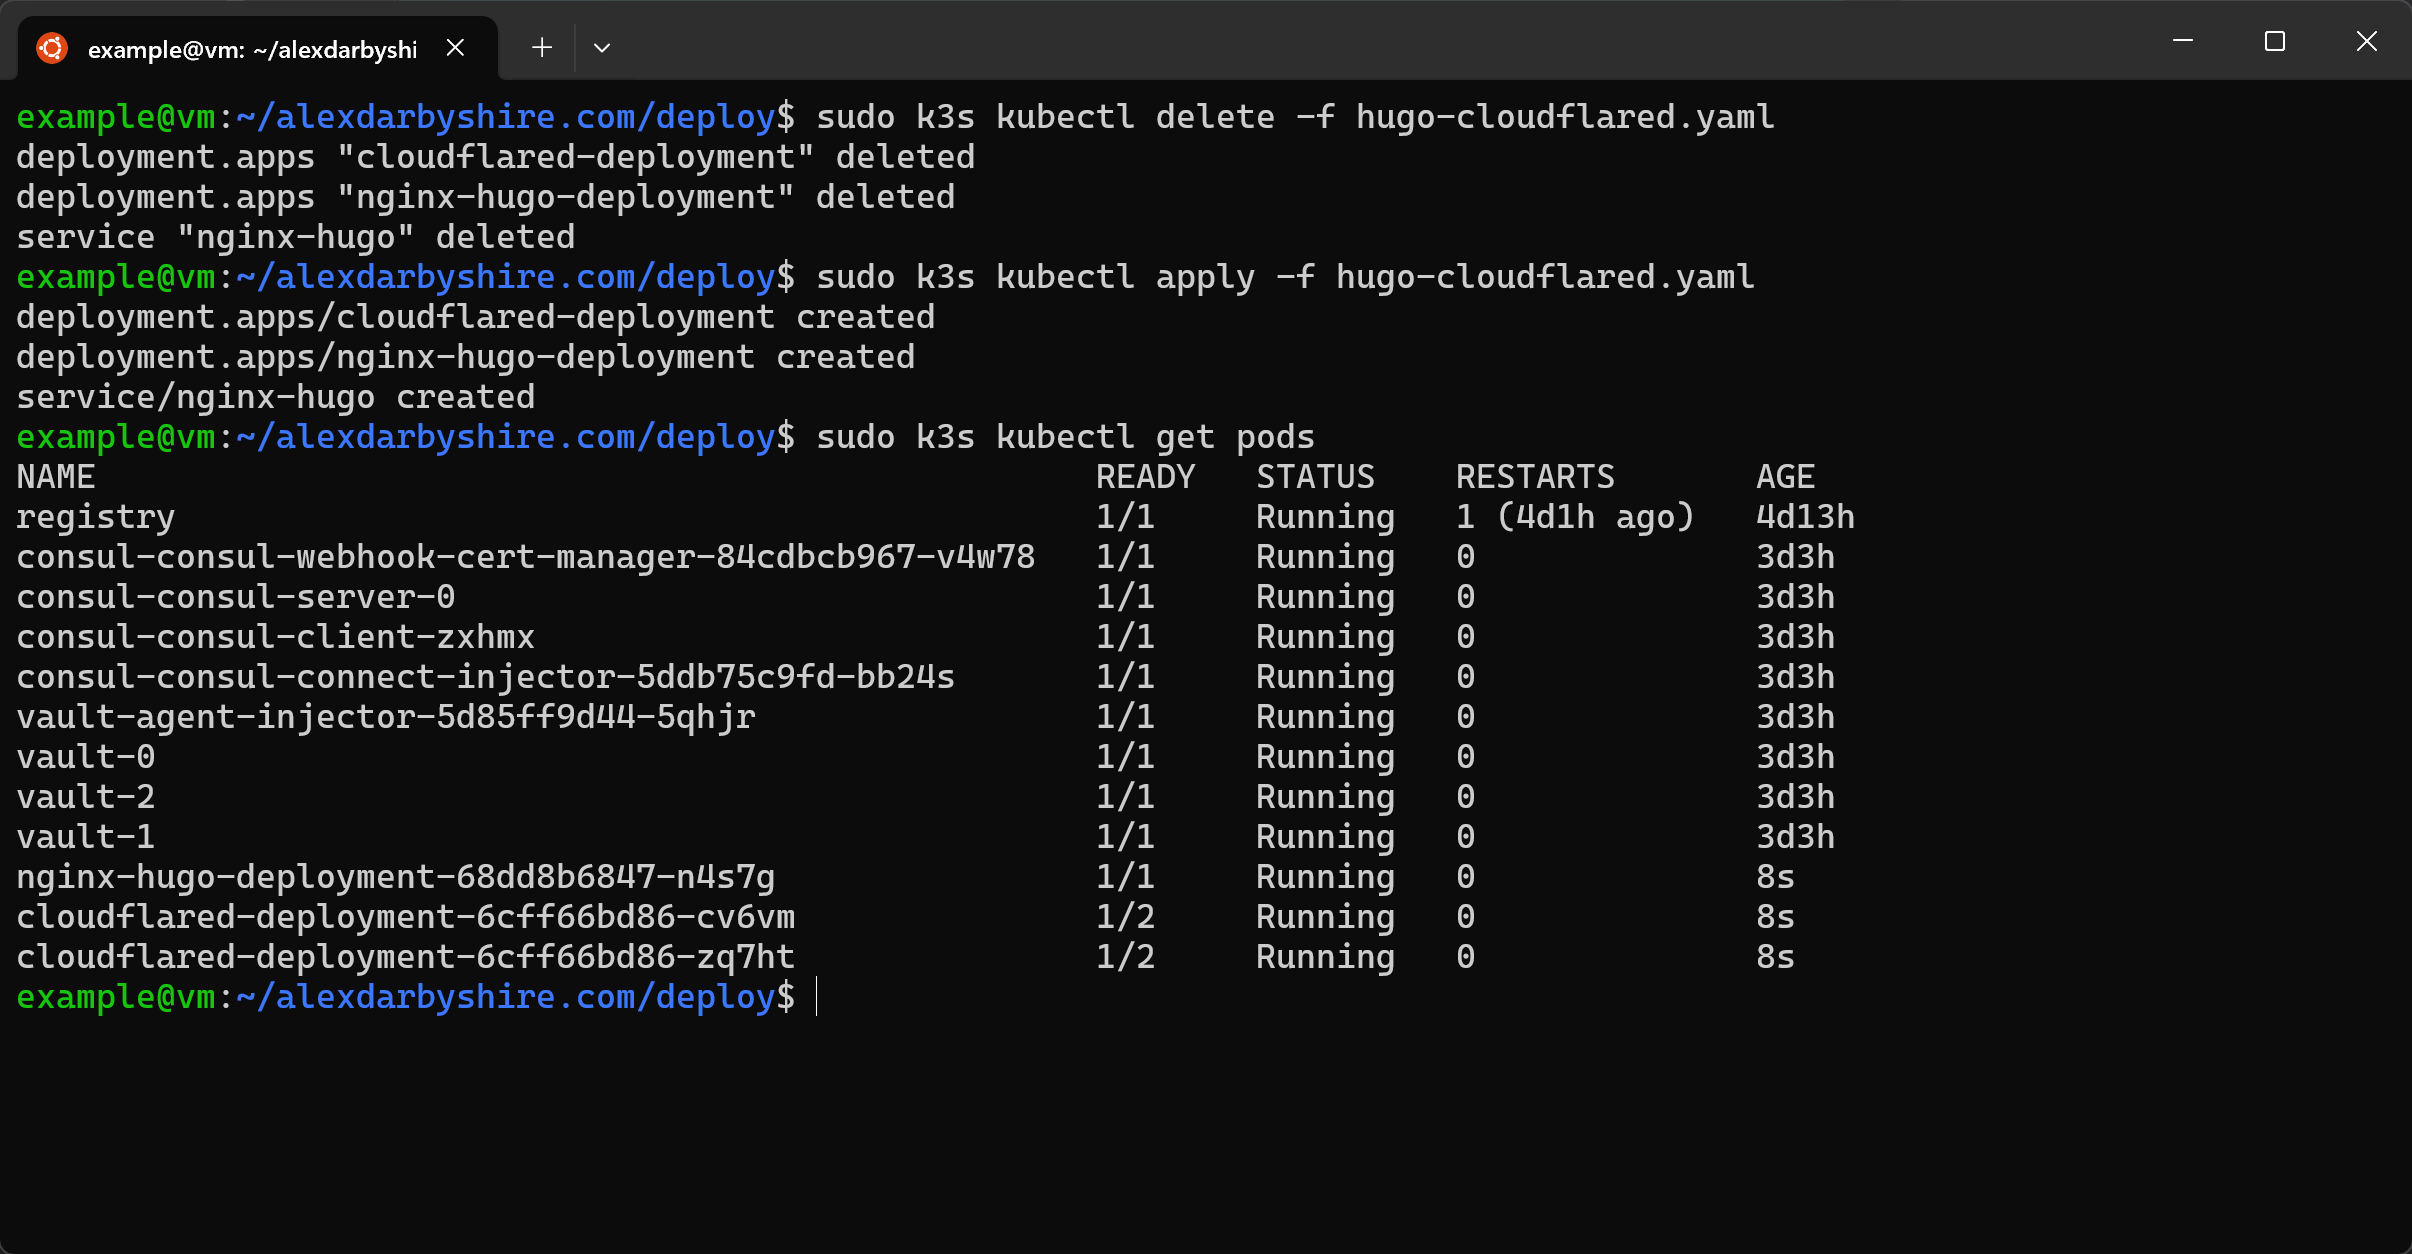The image size is (2412, 1254).
Task: Click the 'vault-agent-injector-5d85ff9d44-5qhjr' pod name
Action: 386,717
